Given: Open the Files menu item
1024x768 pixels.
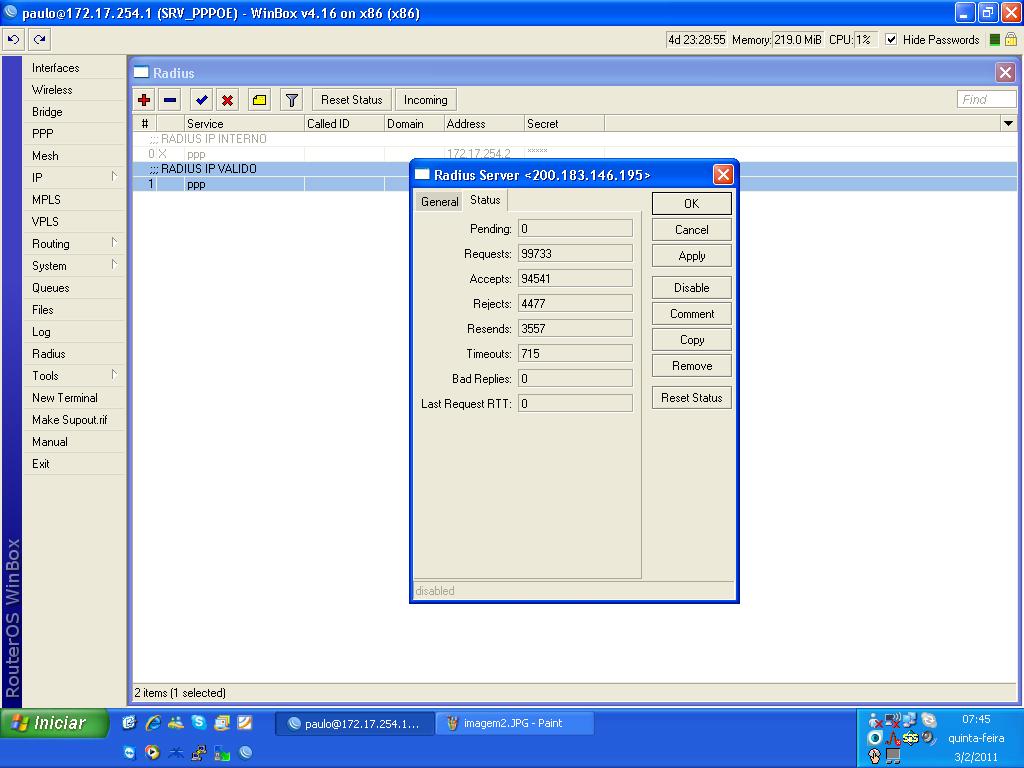Looking at the screenshot, I should tap(74, 310).
